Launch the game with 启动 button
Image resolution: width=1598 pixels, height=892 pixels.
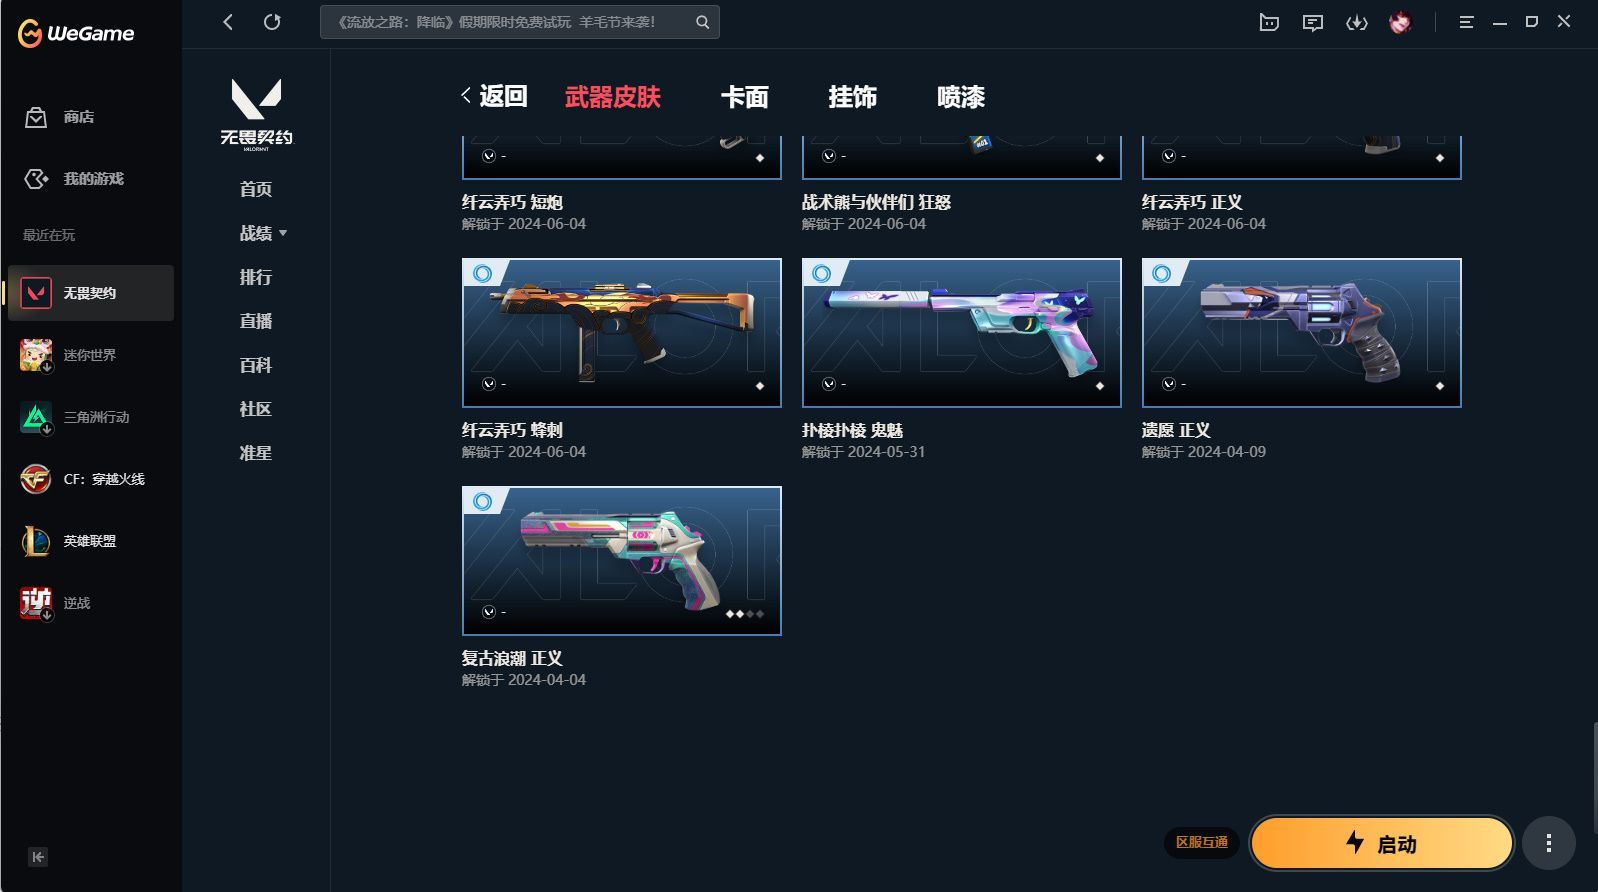point(1381,843)
